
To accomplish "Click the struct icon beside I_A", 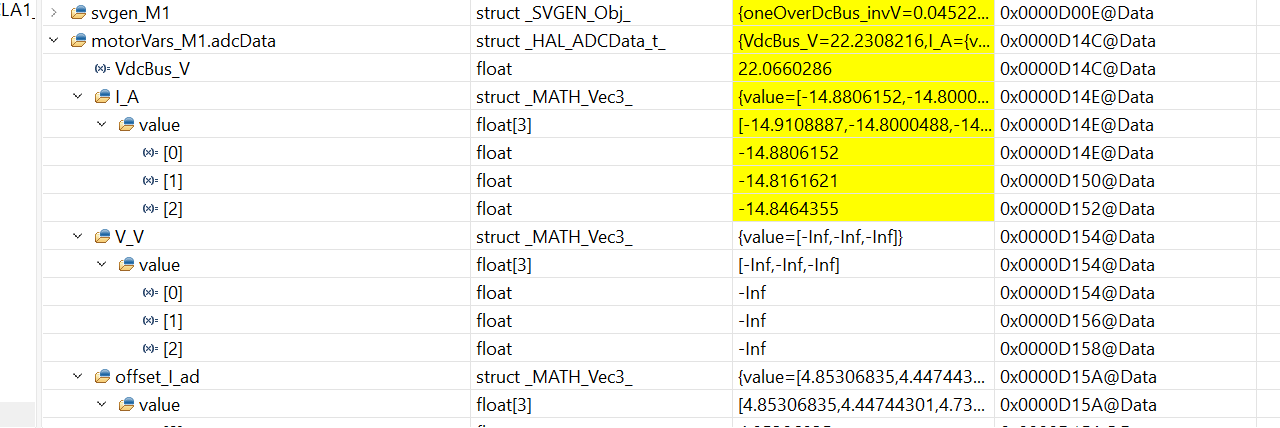I will pyautogui.click(x=102, y=97).
